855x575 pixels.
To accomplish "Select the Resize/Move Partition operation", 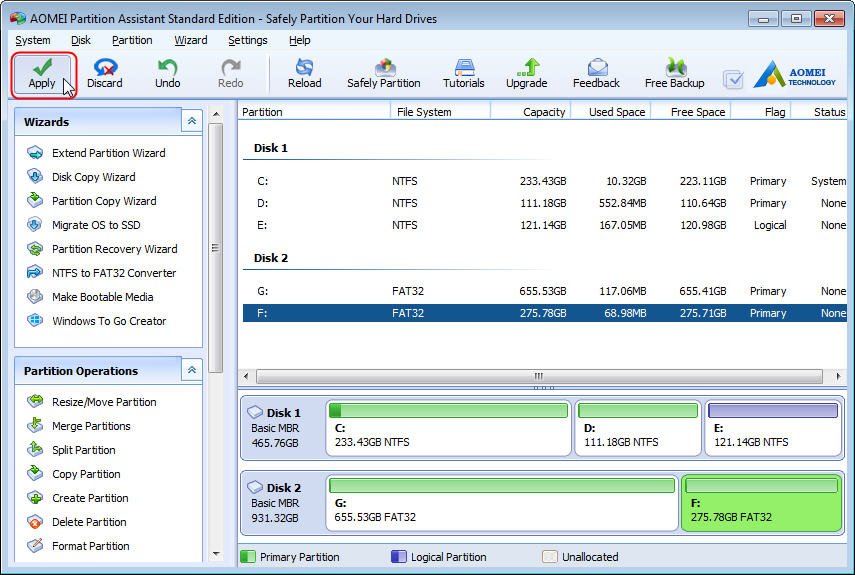I will click(x=104, y=402).
